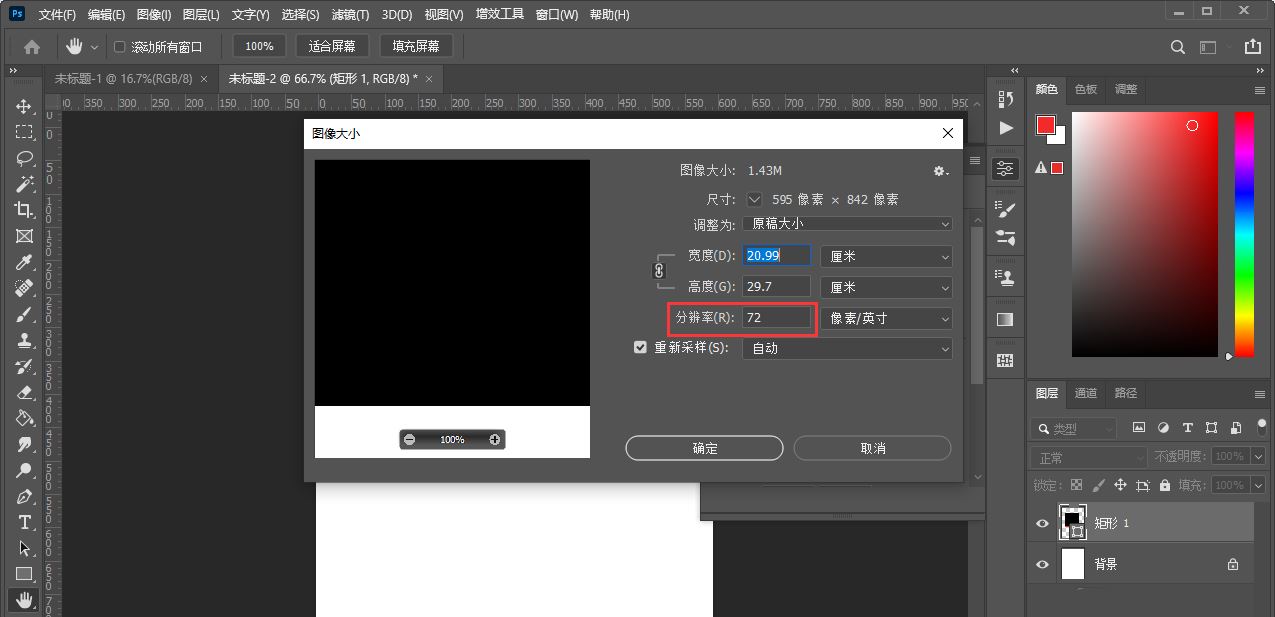Open the width unit 厘米 dropdown
The width and height of the screenshot is (1275, 617).
point(886,256)
